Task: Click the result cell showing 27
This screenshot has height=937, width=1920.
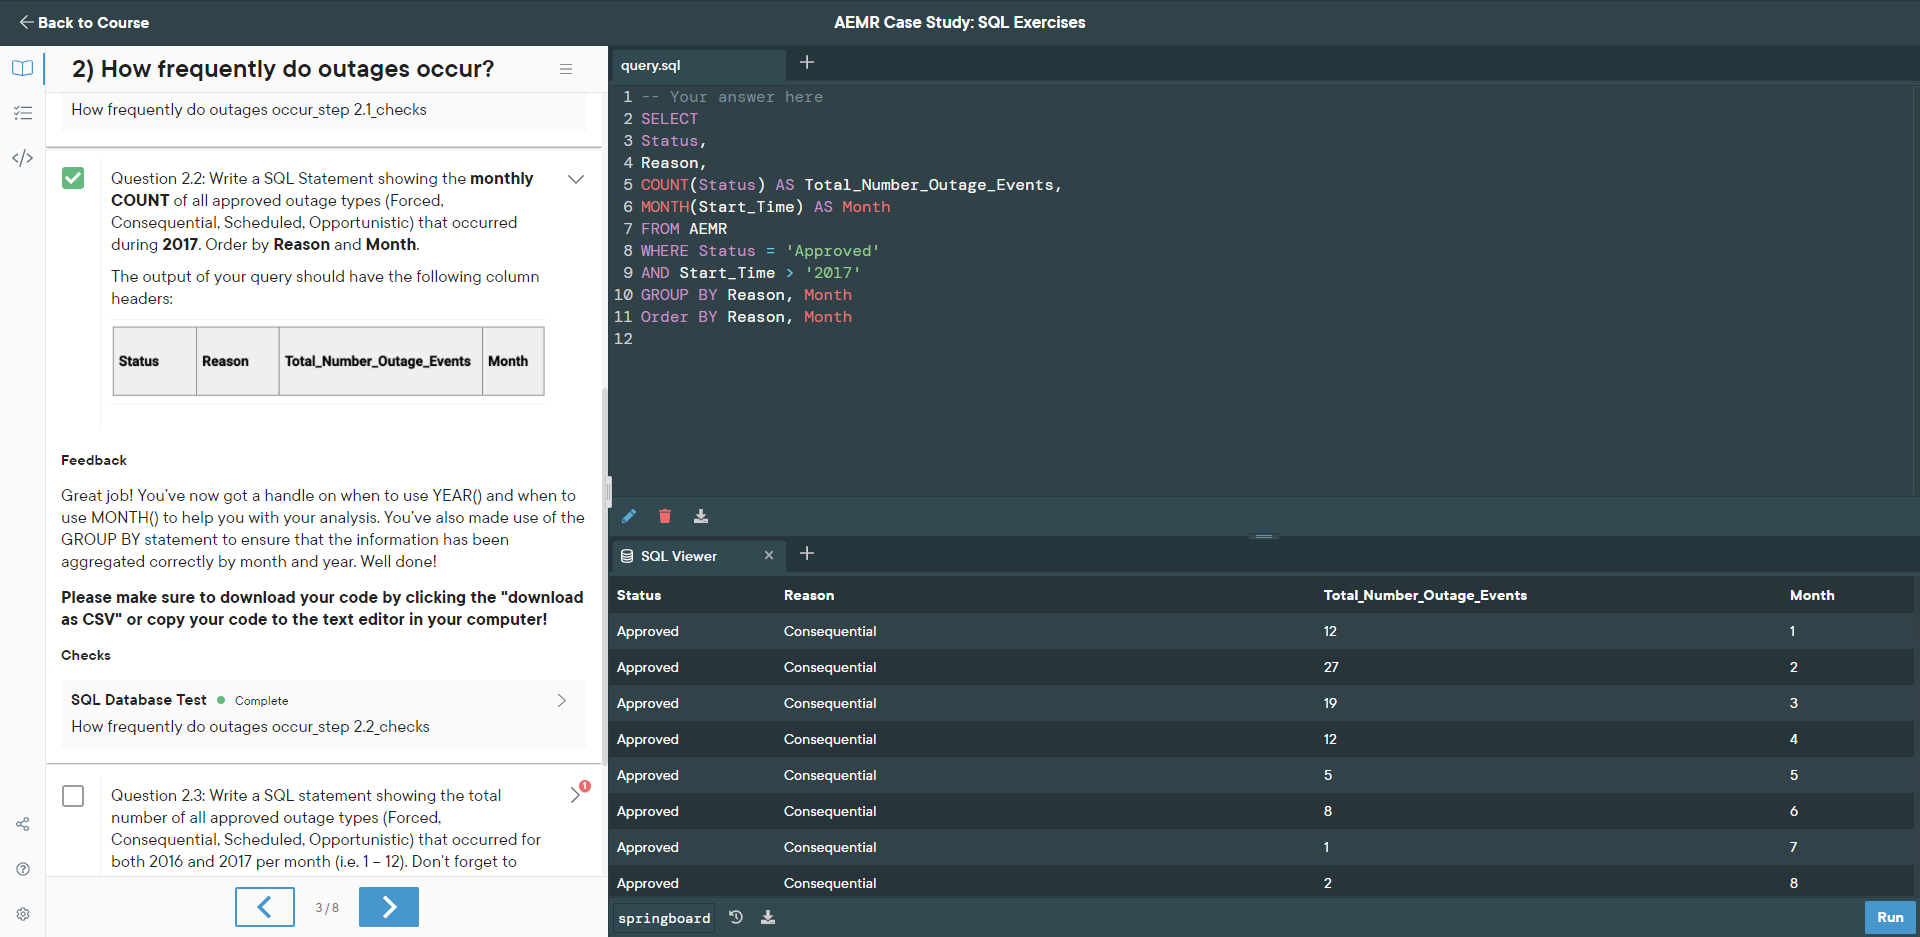Action: point(1331,667)
